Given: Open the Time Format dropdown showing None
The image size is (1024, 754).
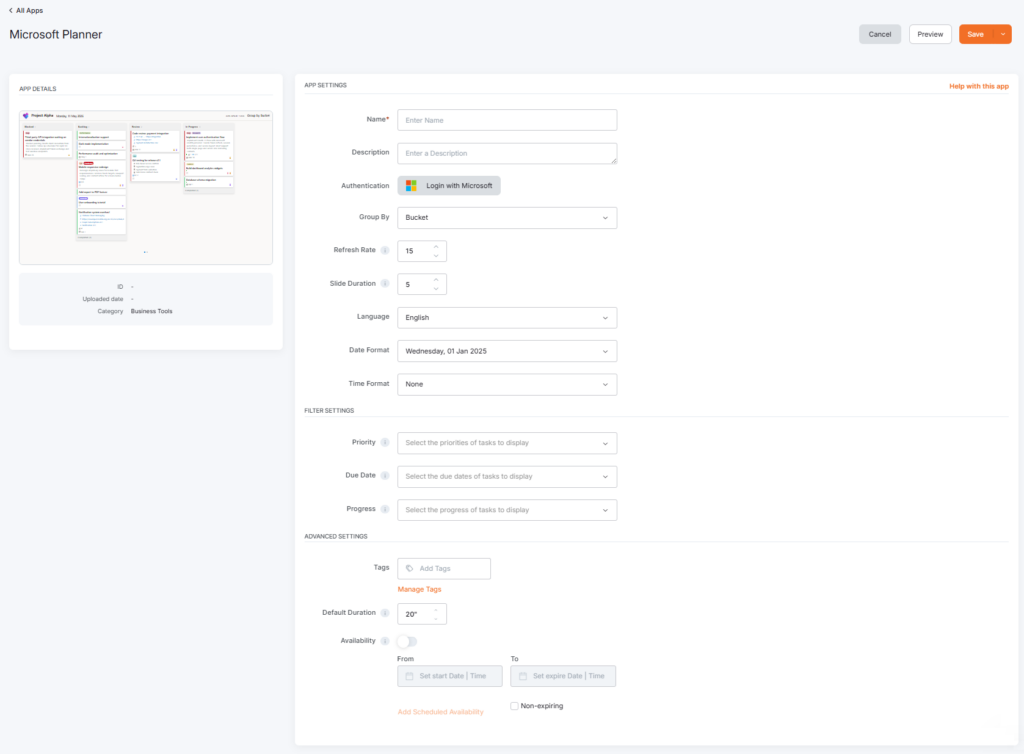Looking at the screenshot, I should (507, 385).
